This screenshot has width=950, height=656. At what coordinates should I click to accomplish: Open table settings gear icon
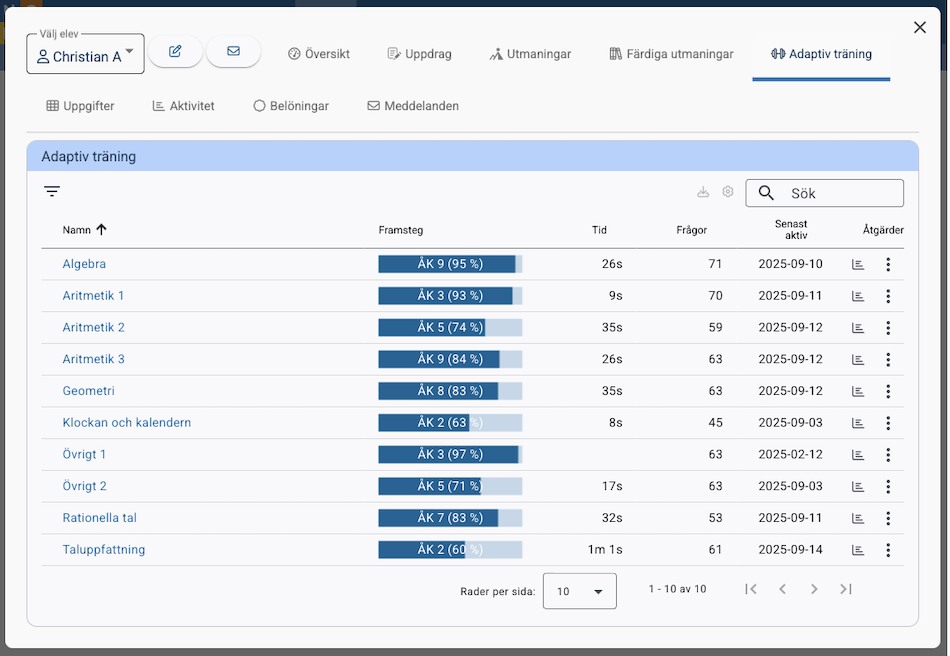pos(728,192)
